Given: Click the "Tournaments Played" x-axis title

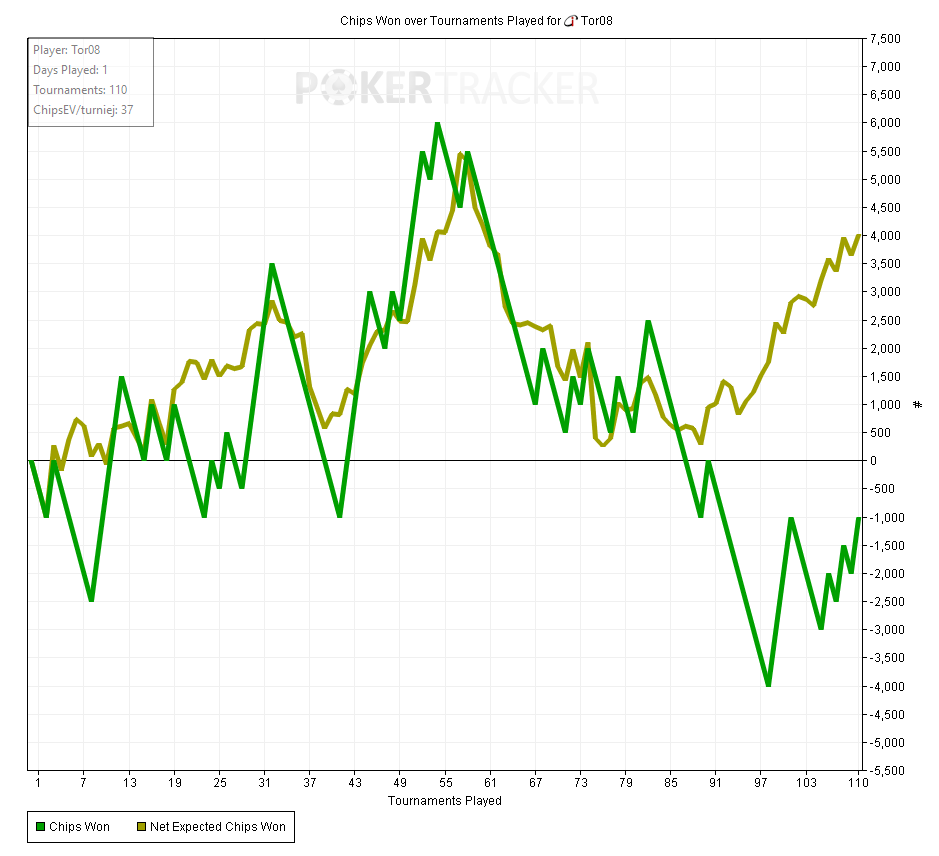Looking at the screenshot, I should pyautogui.click(x=445, y=801).
